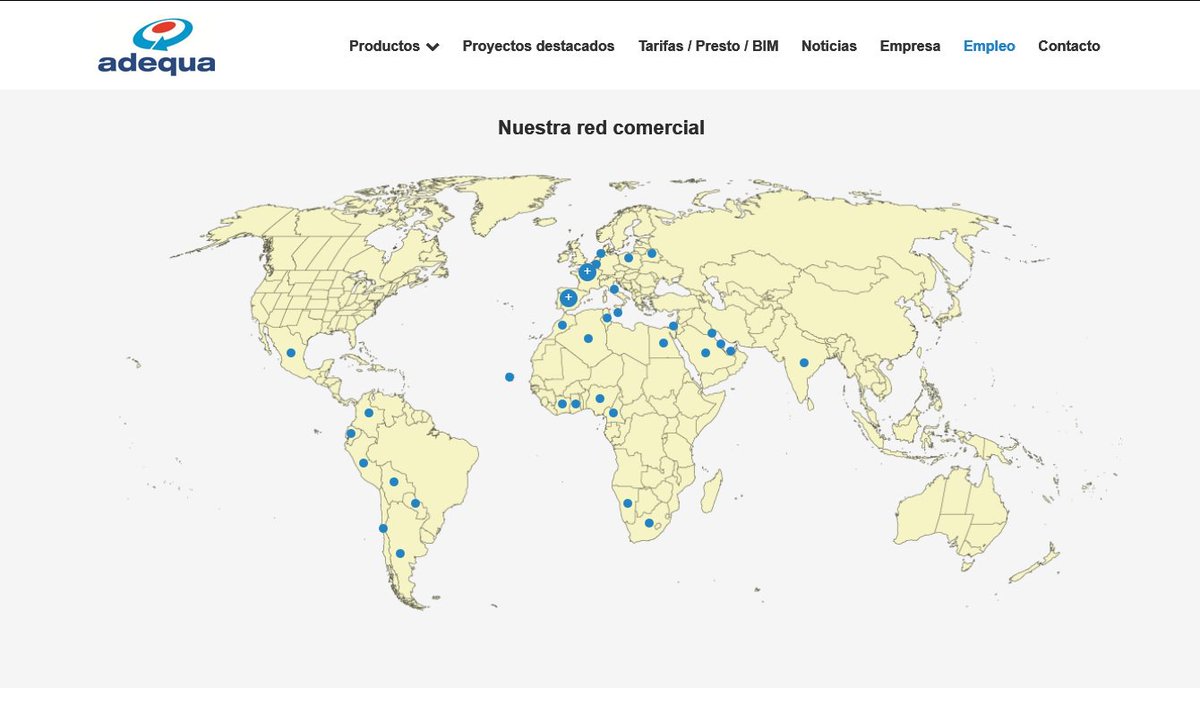Viewport: 1200px width, 704px height.
Task: Select the Peru map marker
Action: coord(363,463)
